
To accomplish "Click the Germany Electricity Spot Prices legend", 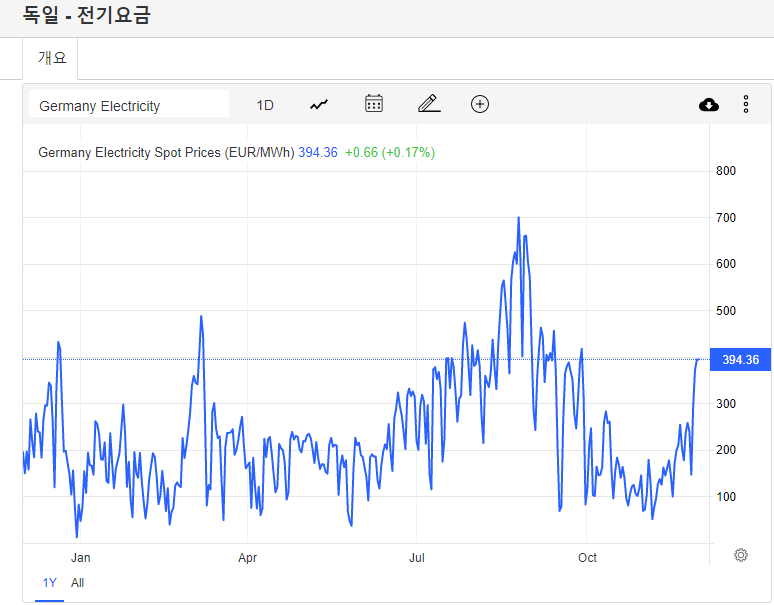I will (166, 152).
